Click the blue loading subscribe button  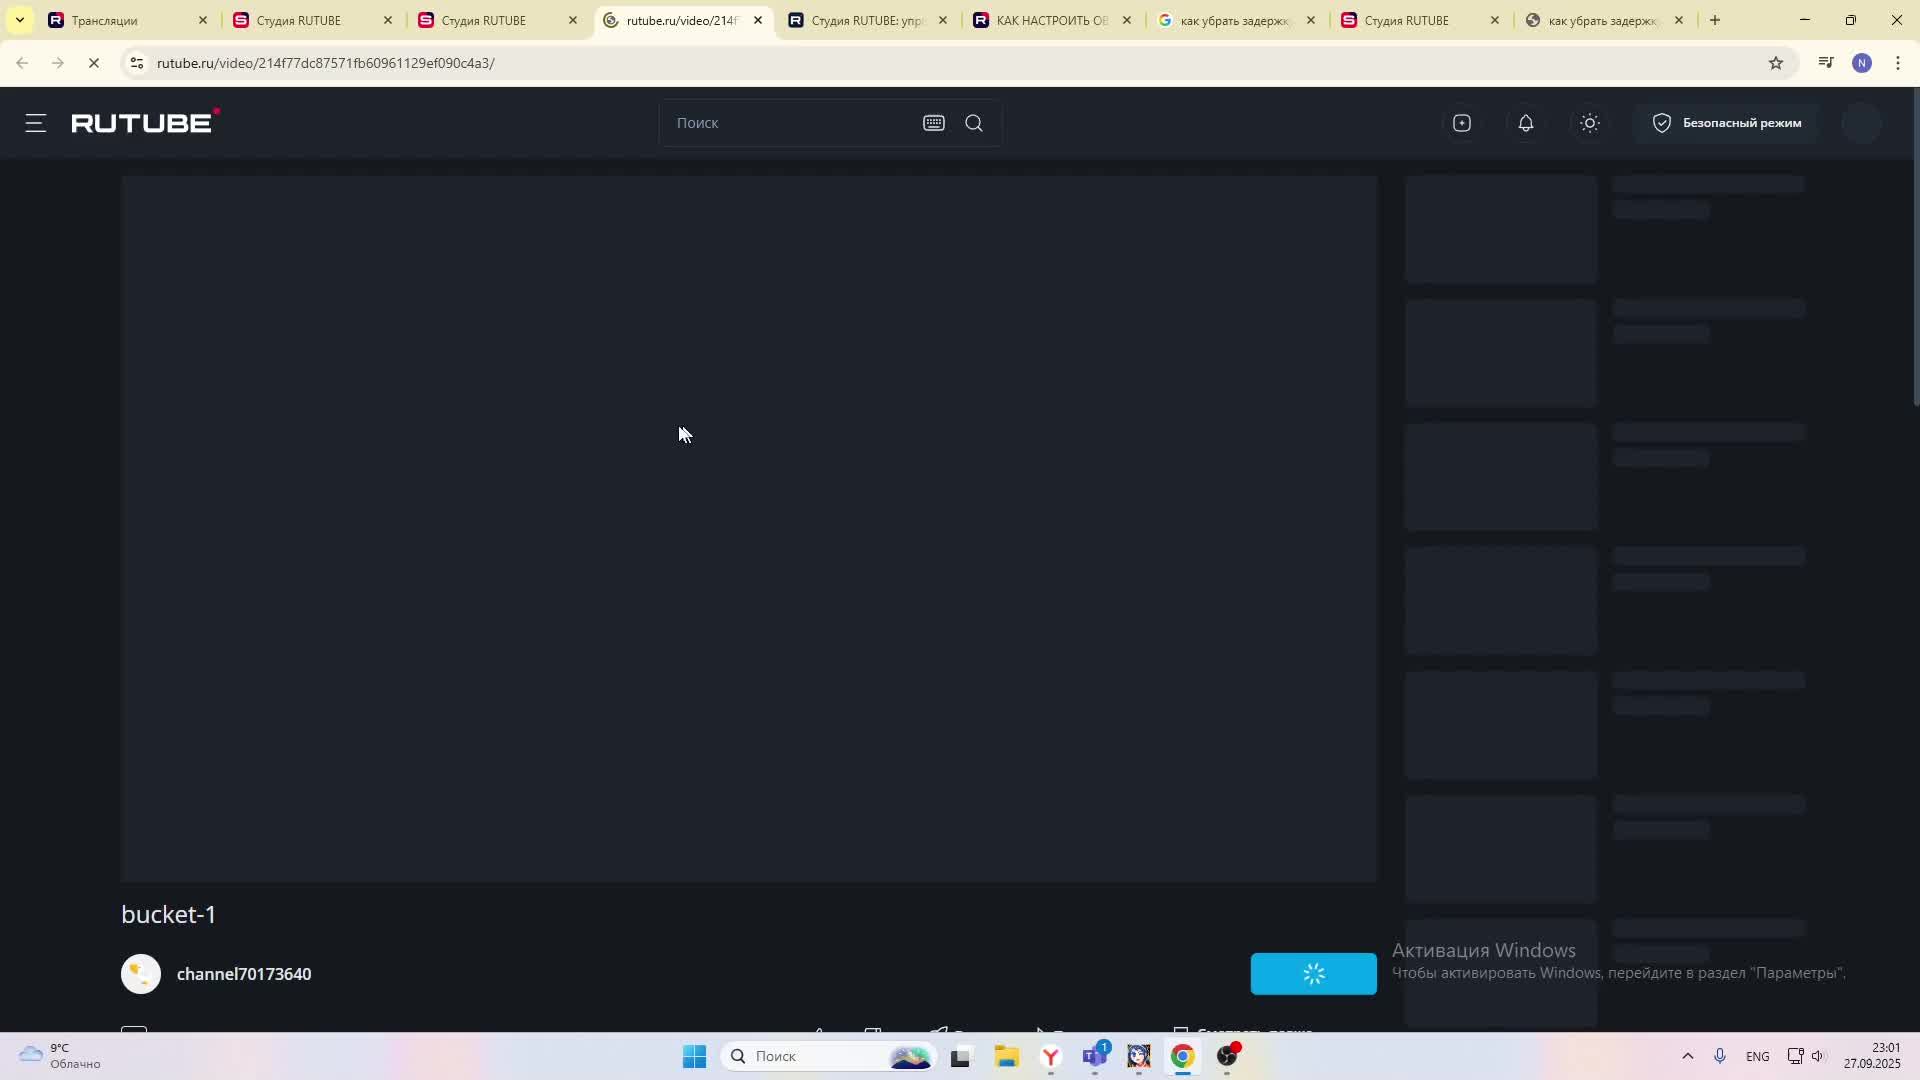(1313, 974)
